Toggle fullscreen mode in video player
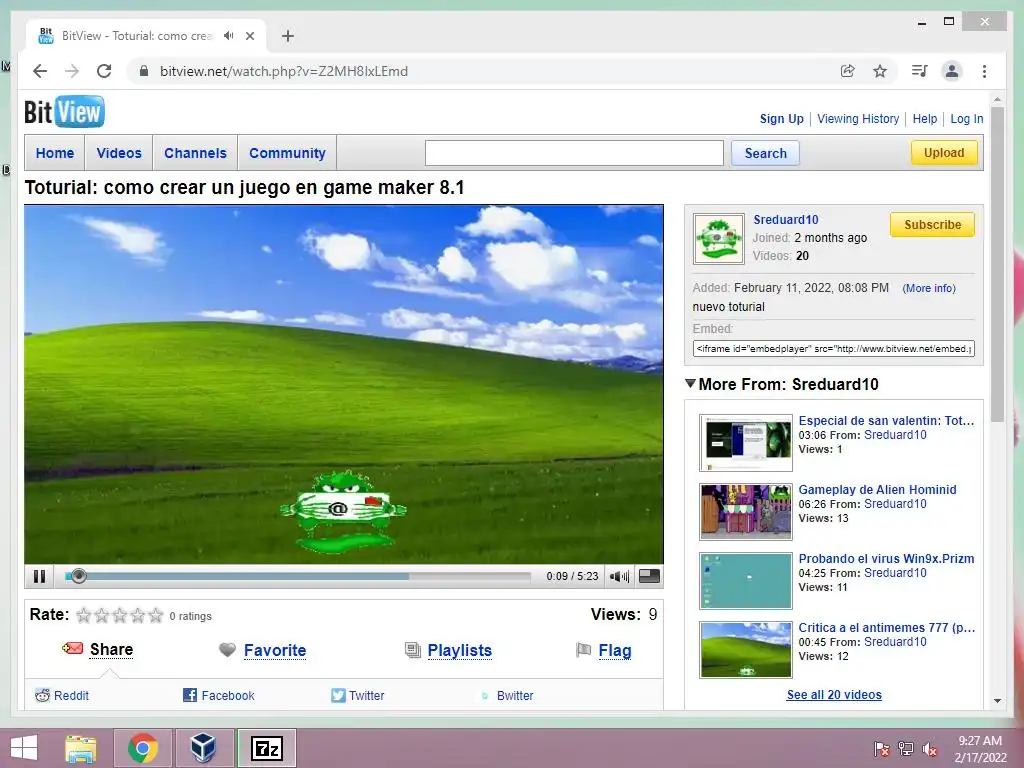This screenshot has height=768, width=1024. point(649,576)
